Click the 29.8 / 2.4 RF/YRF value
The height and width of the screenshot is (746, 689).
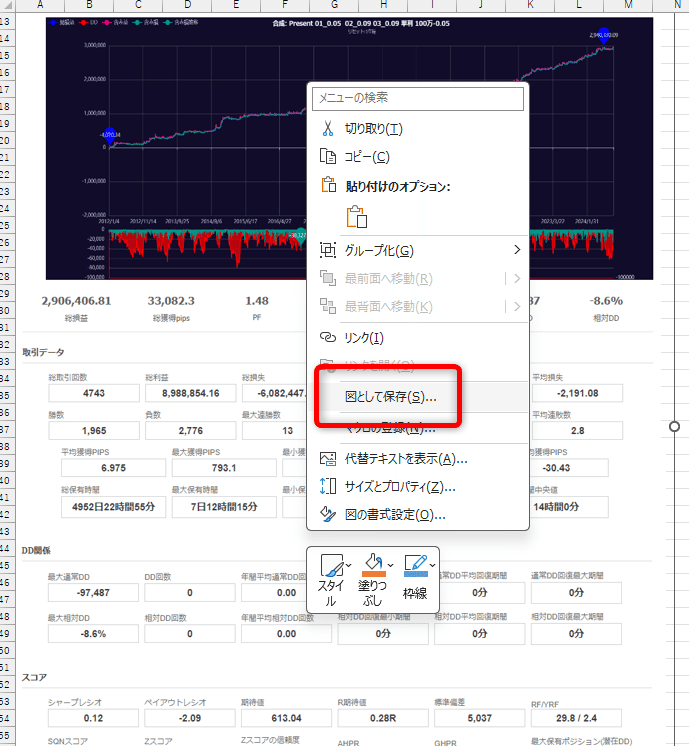click(x=576, y=718)
